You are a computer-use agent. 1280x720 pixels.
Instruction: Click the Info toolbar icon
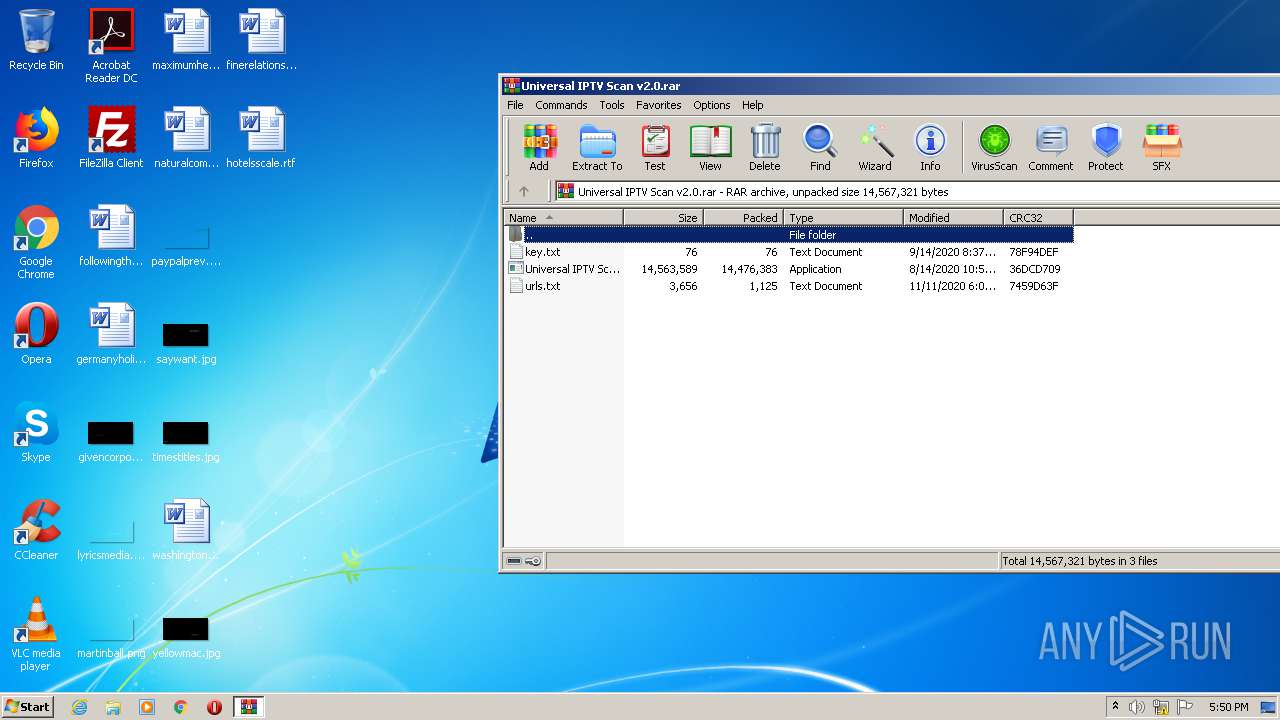930,148
